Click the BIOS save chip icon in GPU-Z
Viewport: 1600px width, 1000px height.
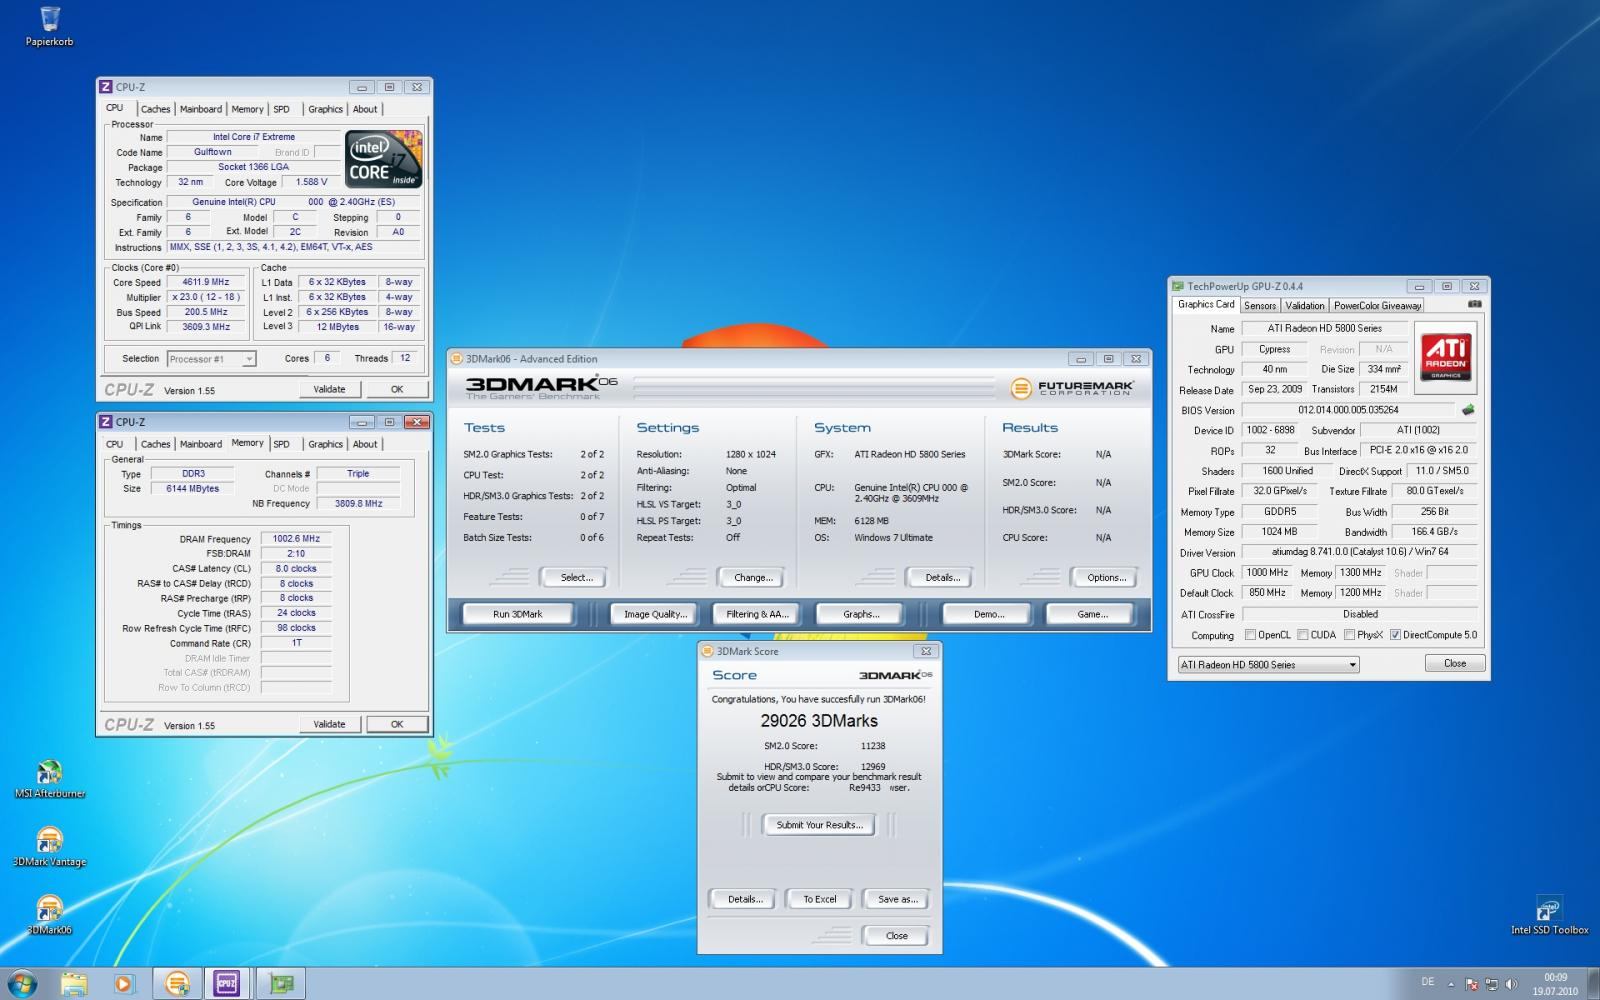point(1468,410)
